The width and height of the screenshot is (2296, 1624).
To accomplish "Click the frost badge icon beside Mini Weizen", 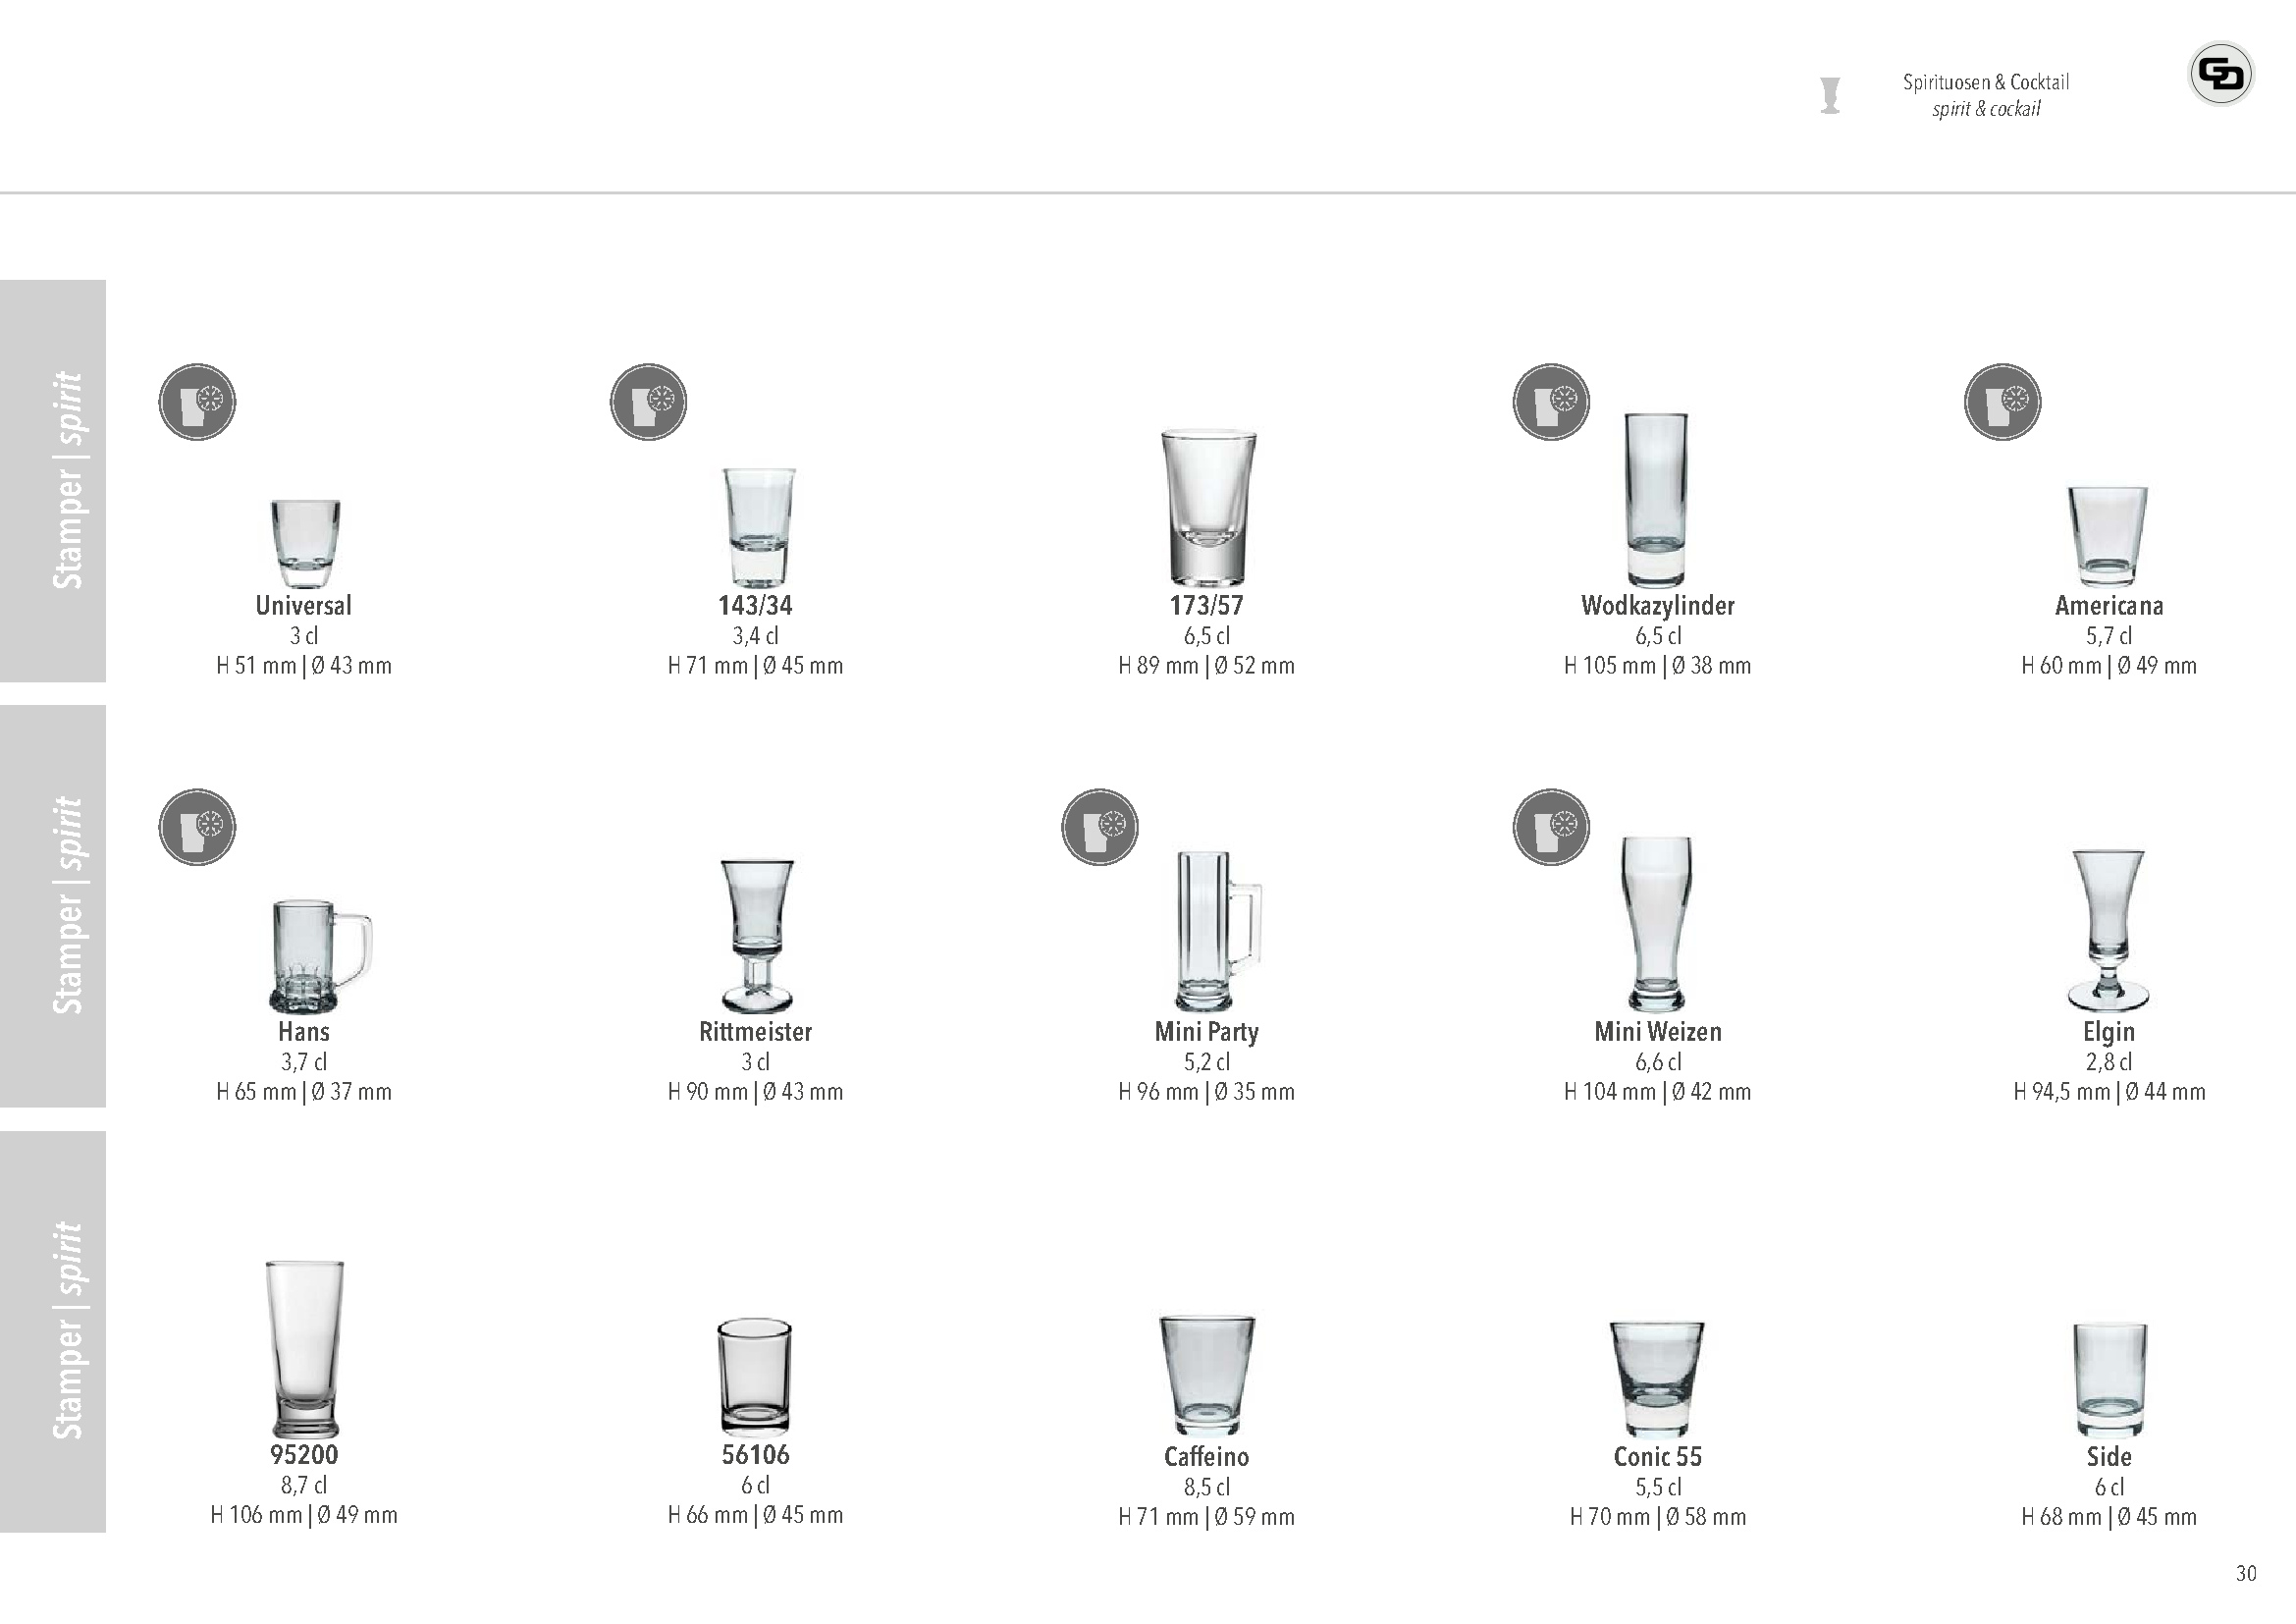I will click(1551, 827).
